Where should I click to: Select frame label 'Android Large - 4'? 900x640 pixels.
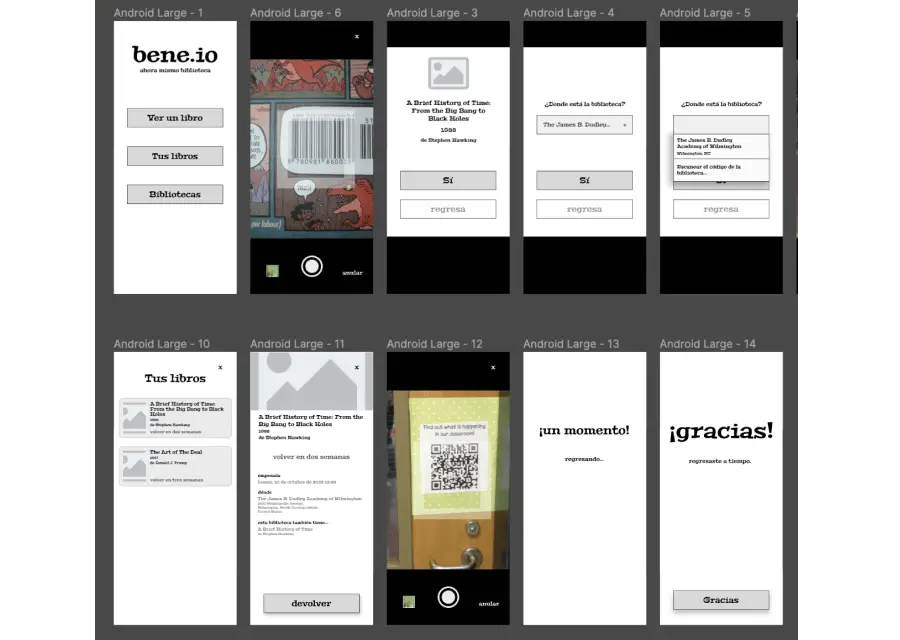point(569,13)
